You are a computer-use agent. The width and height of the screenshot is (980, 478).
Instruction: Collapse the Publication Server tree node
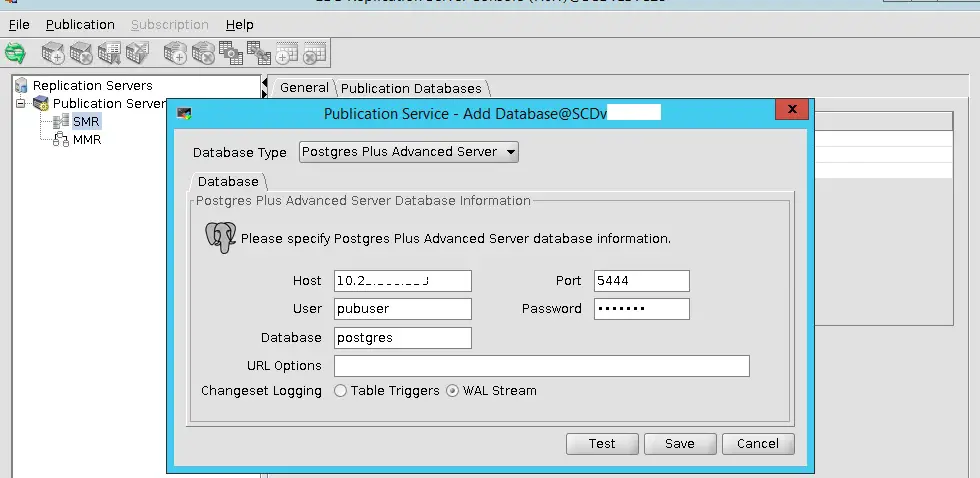pos(20,103)
